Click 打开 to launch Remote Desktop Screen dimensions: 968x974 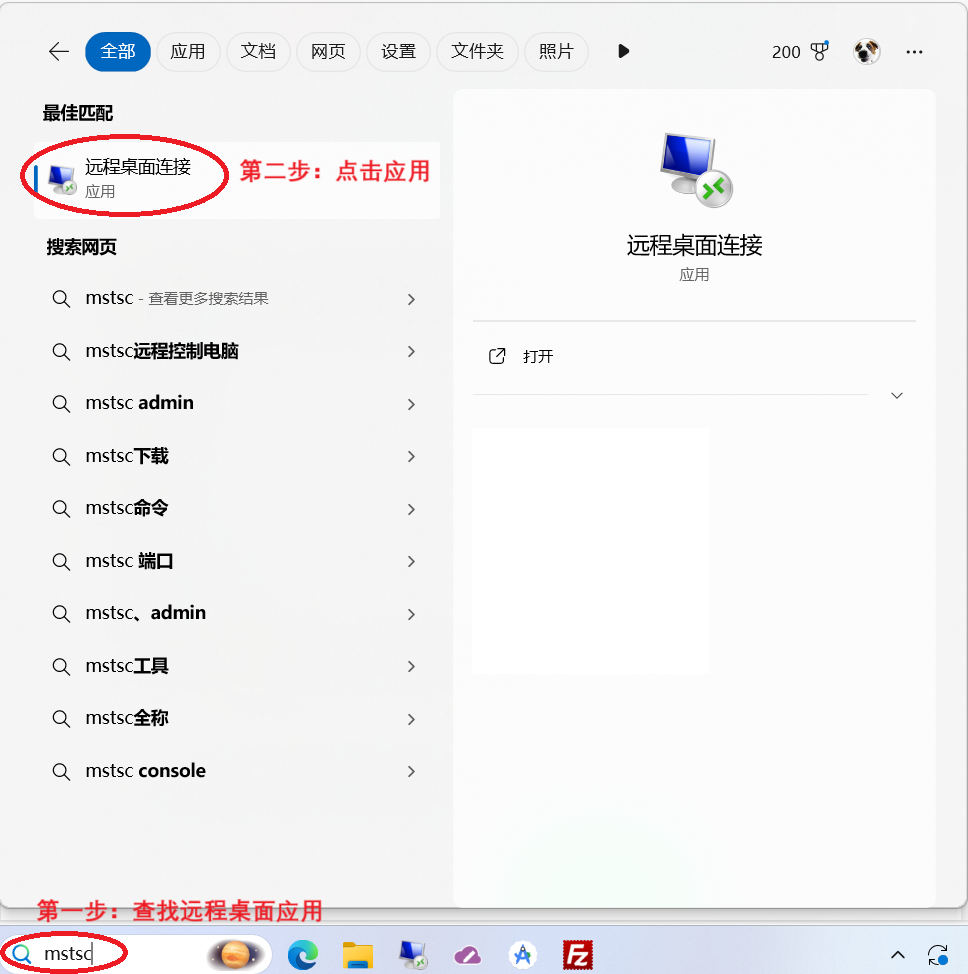[538, 357]
